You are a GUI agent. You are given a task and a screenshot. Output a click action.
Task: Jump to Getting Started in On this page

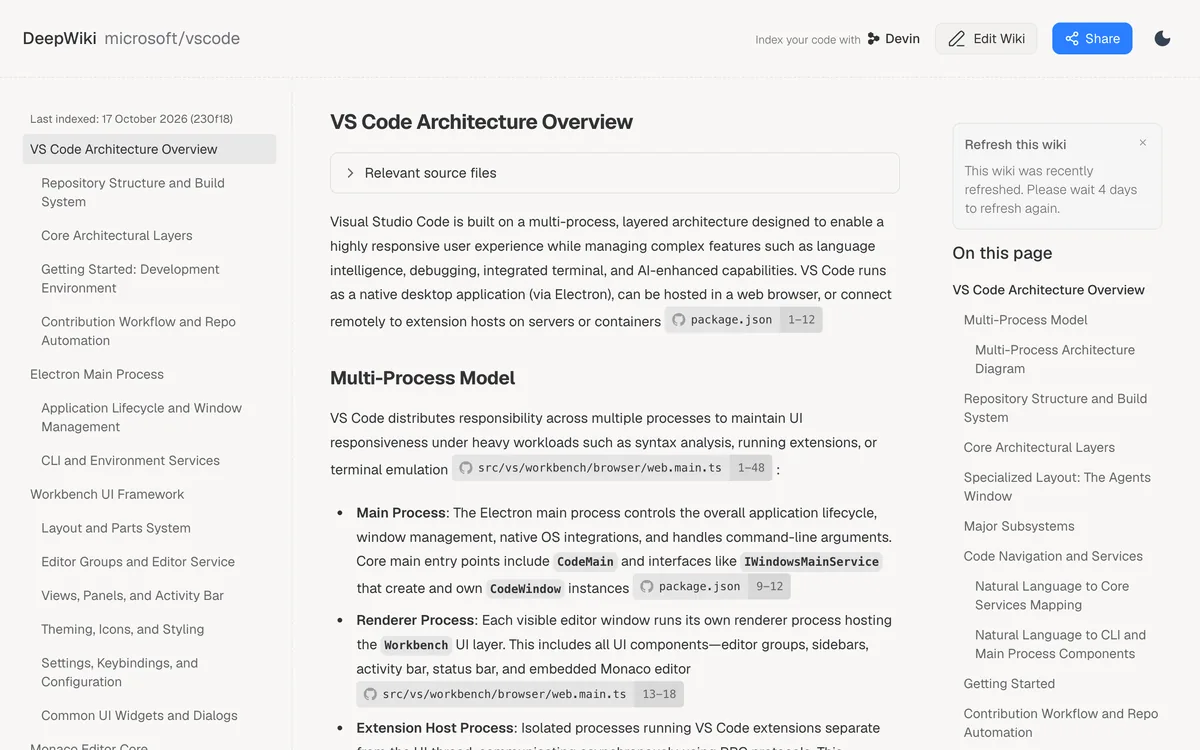point(1009,684)
